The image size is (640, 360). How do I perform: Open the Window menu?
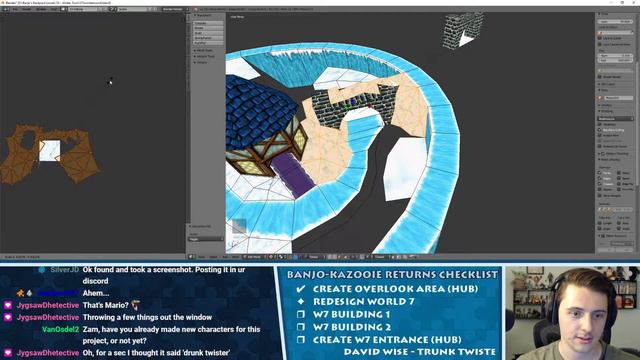[41, 9]
